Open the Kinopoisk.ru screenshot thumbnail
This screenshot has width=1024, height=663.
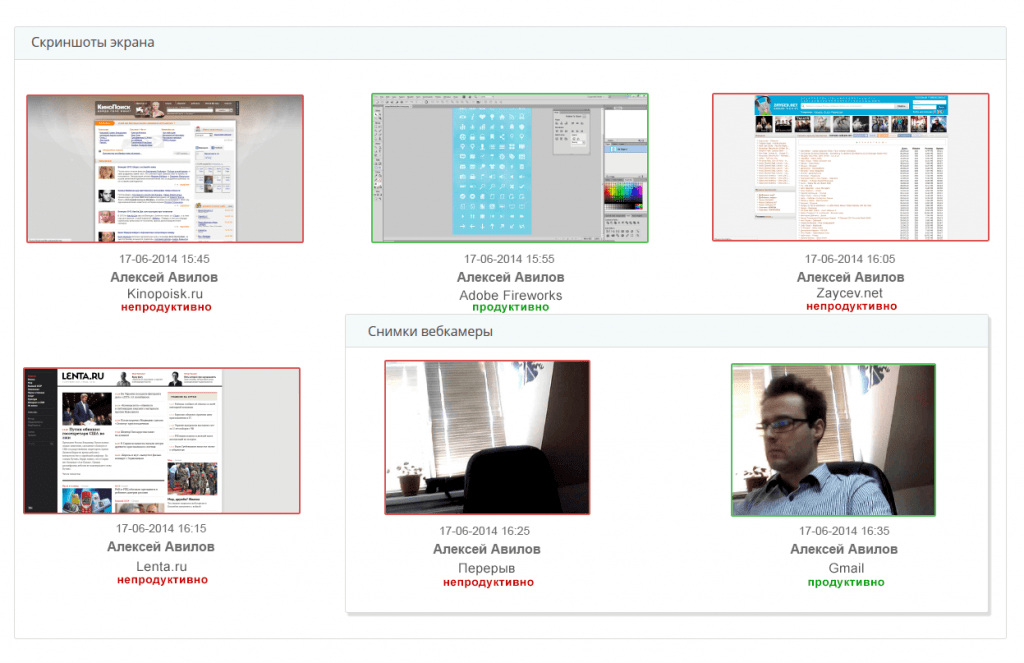point(165,168)
